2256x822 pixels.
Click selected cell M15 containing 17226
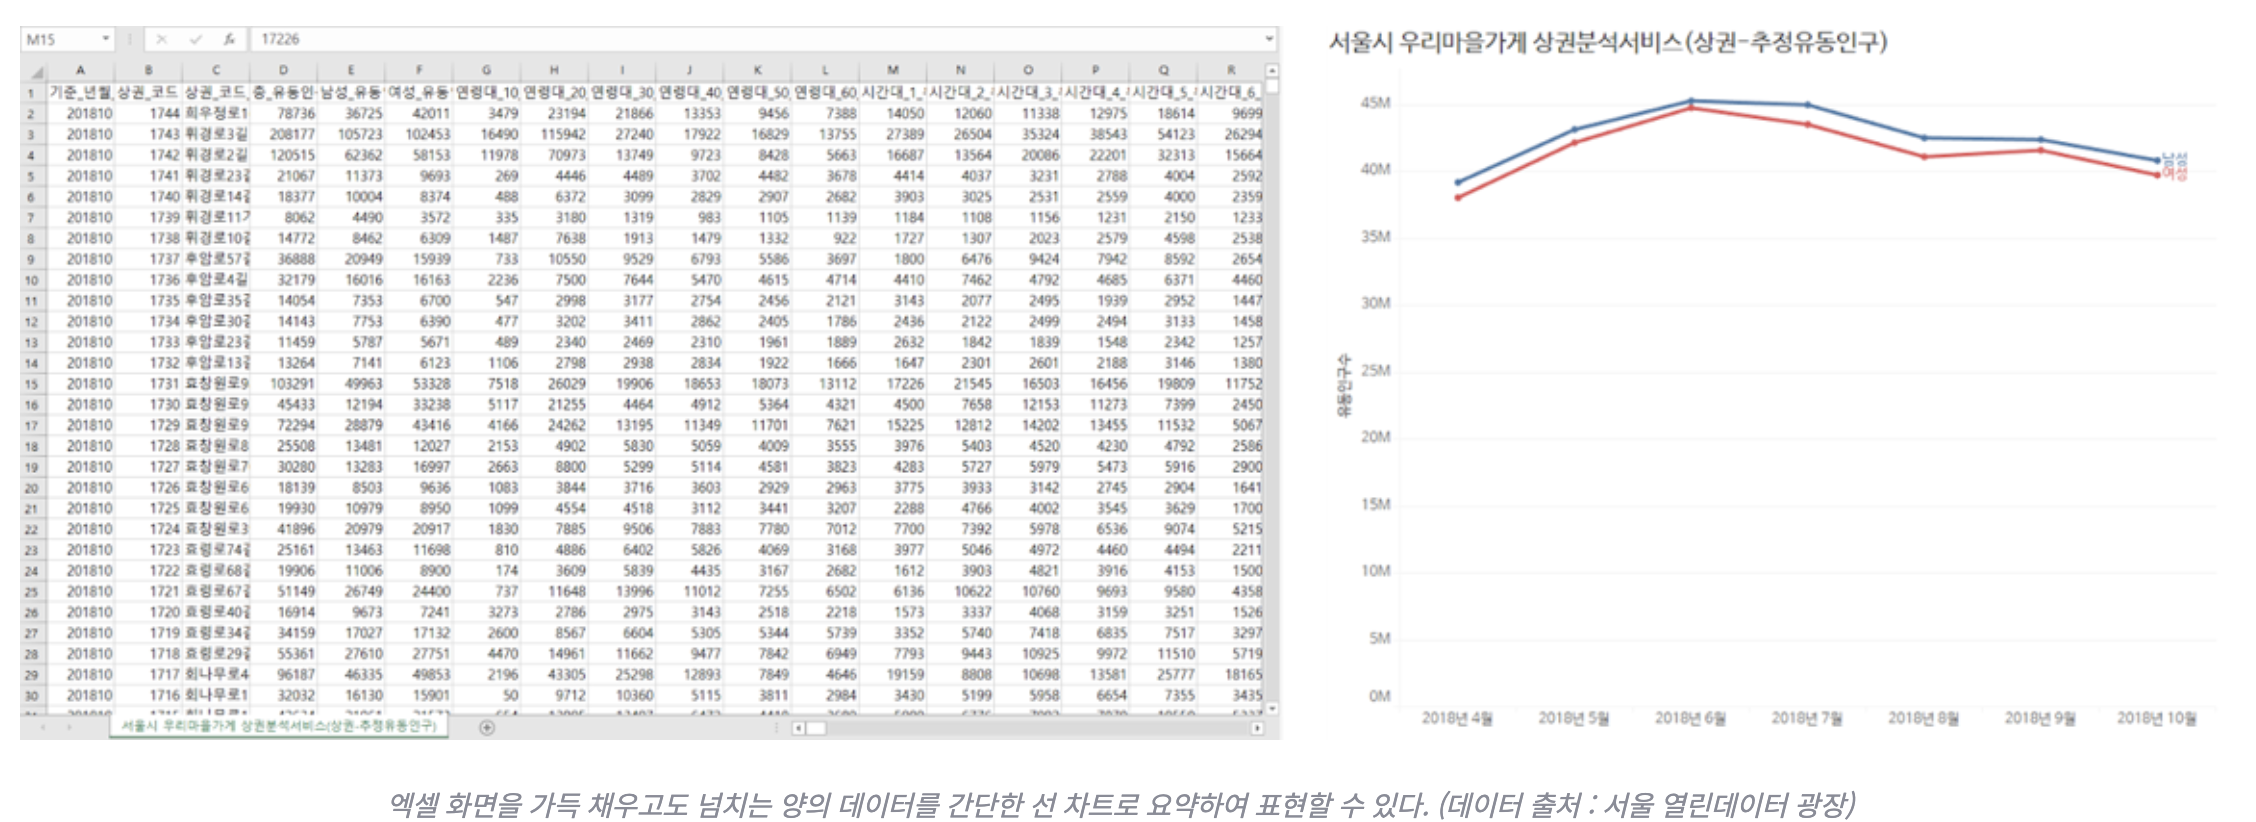pyautogui.click(x=893, y=384)
